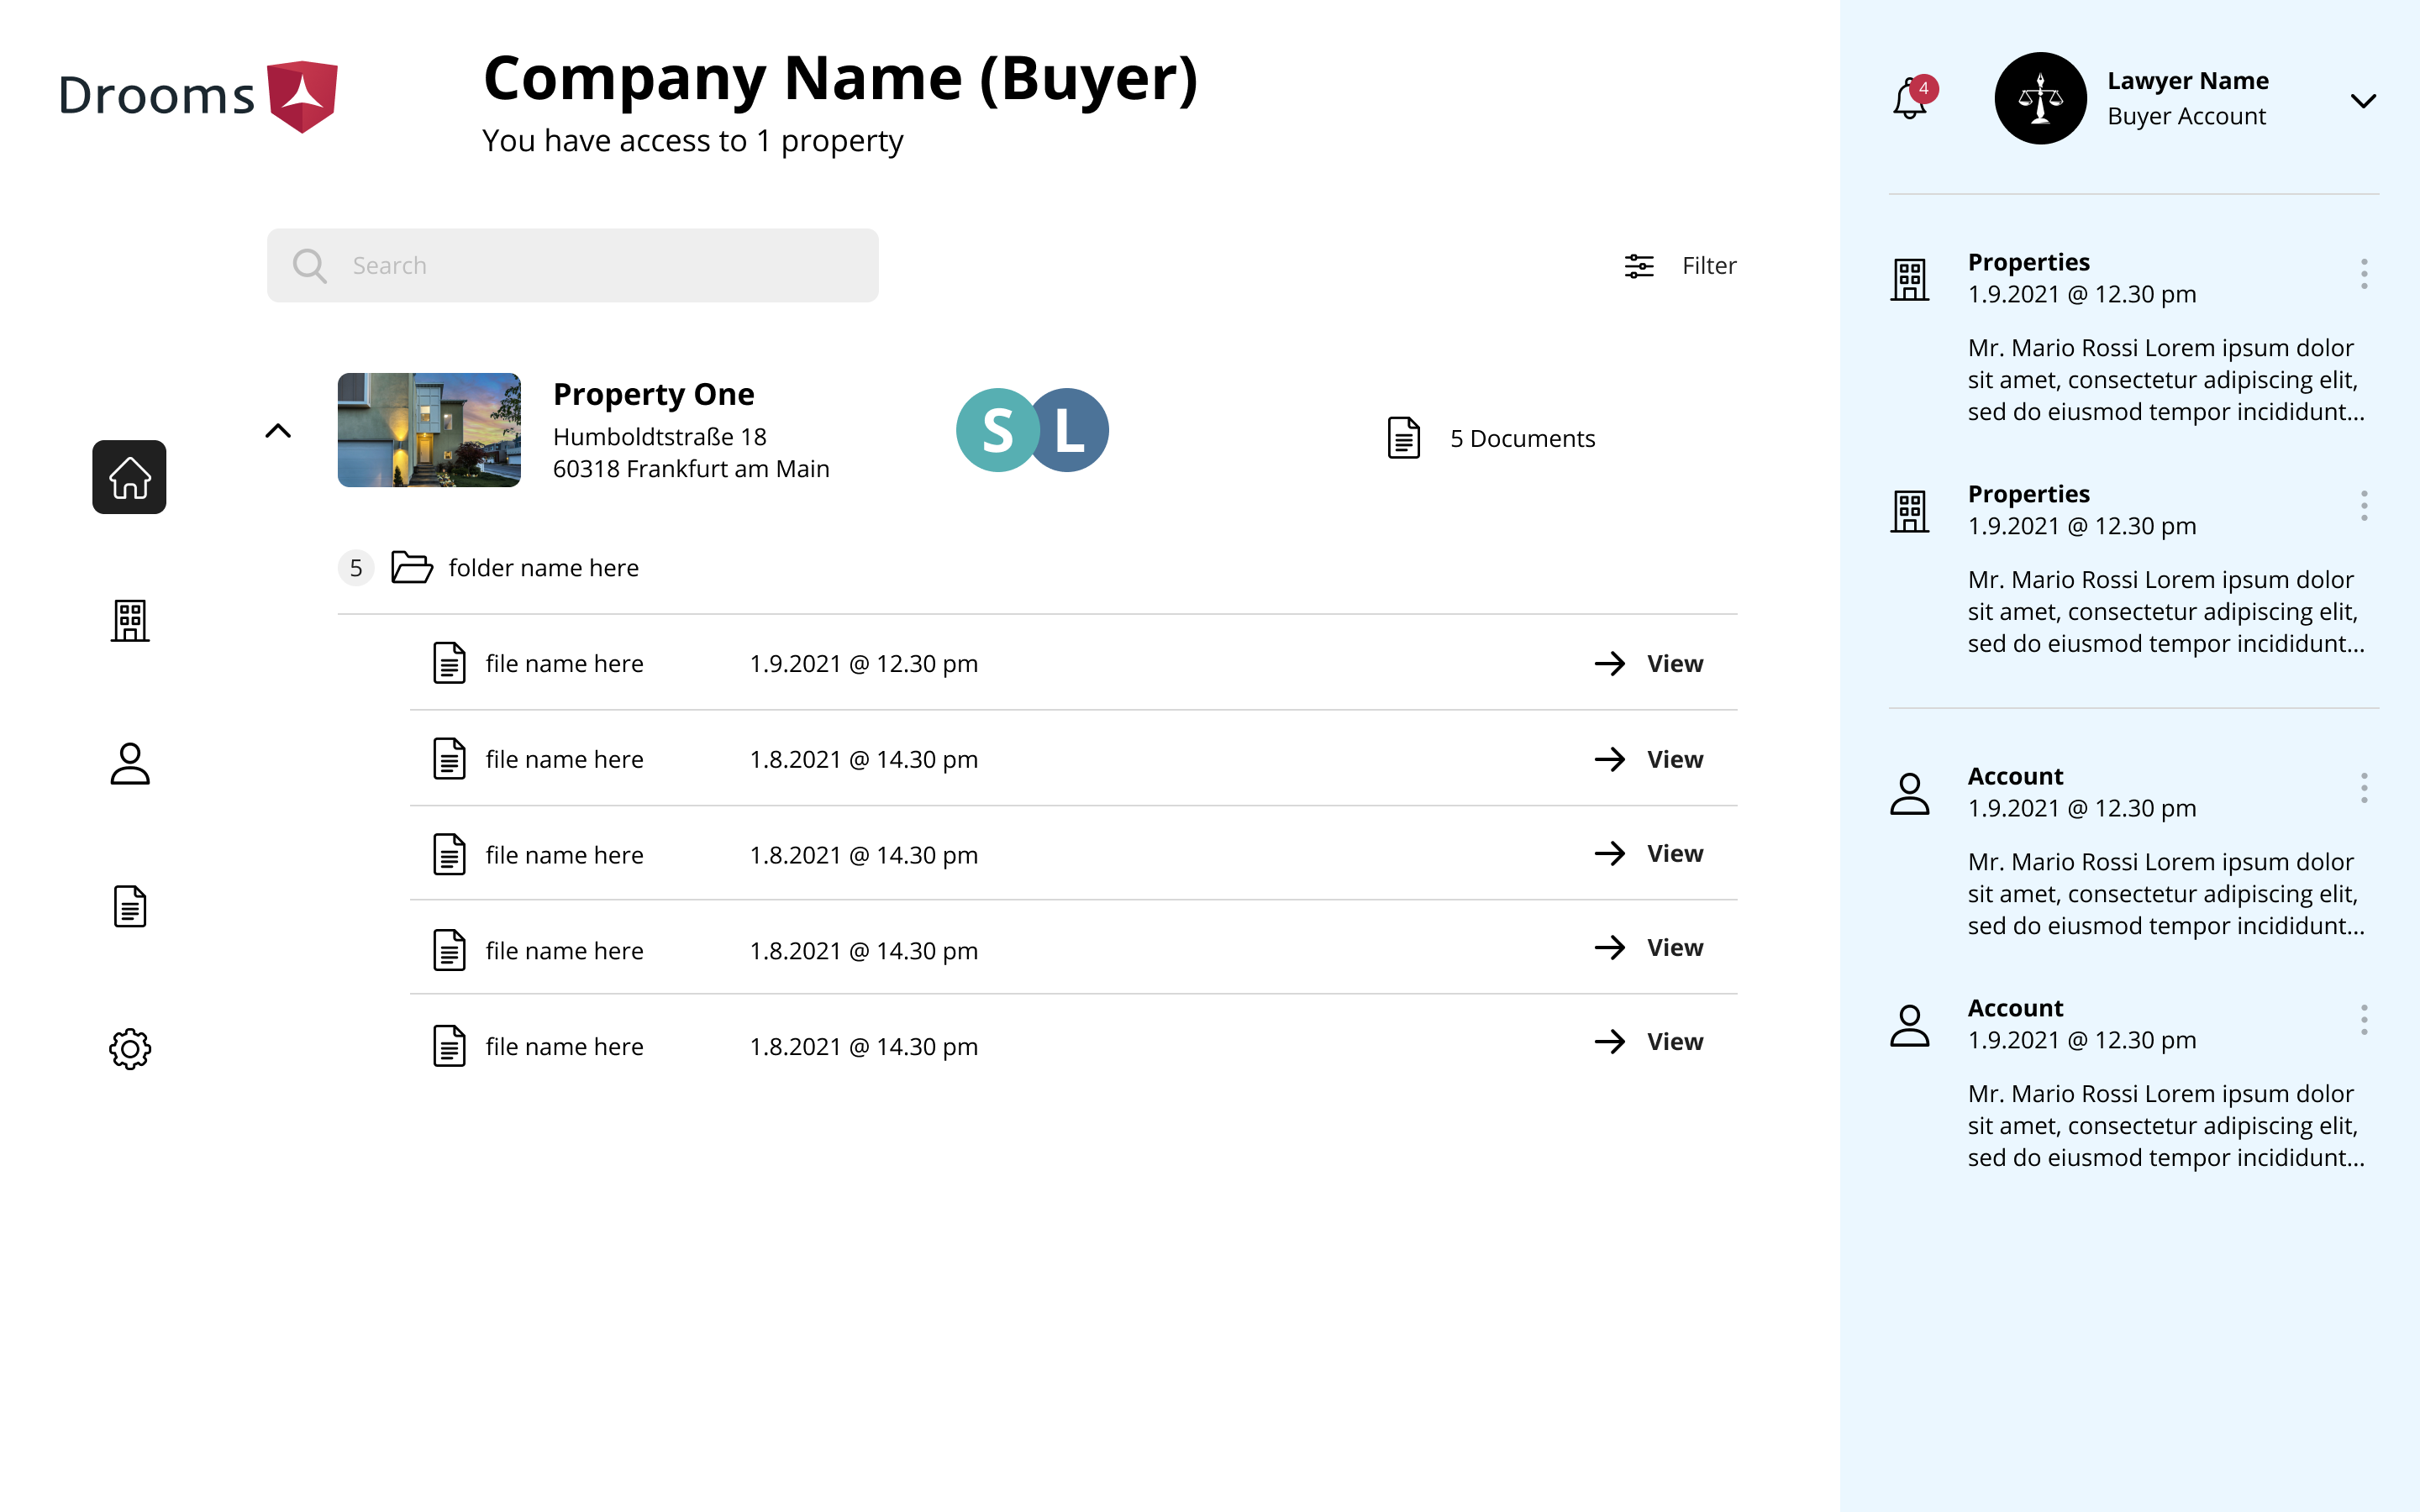Open more options on second Properties notification
The height and width of the screenshot is (1512, 2420).
(2364, 505)
